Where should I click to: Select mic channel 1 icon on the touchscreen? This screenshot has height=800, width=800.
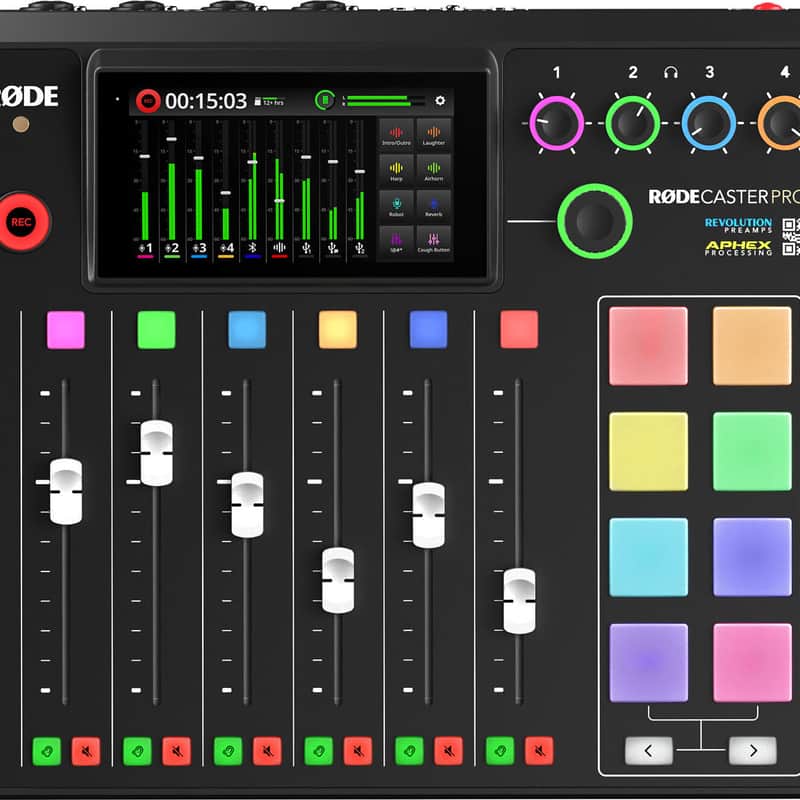pyautogui.click(x=145, y=248)
